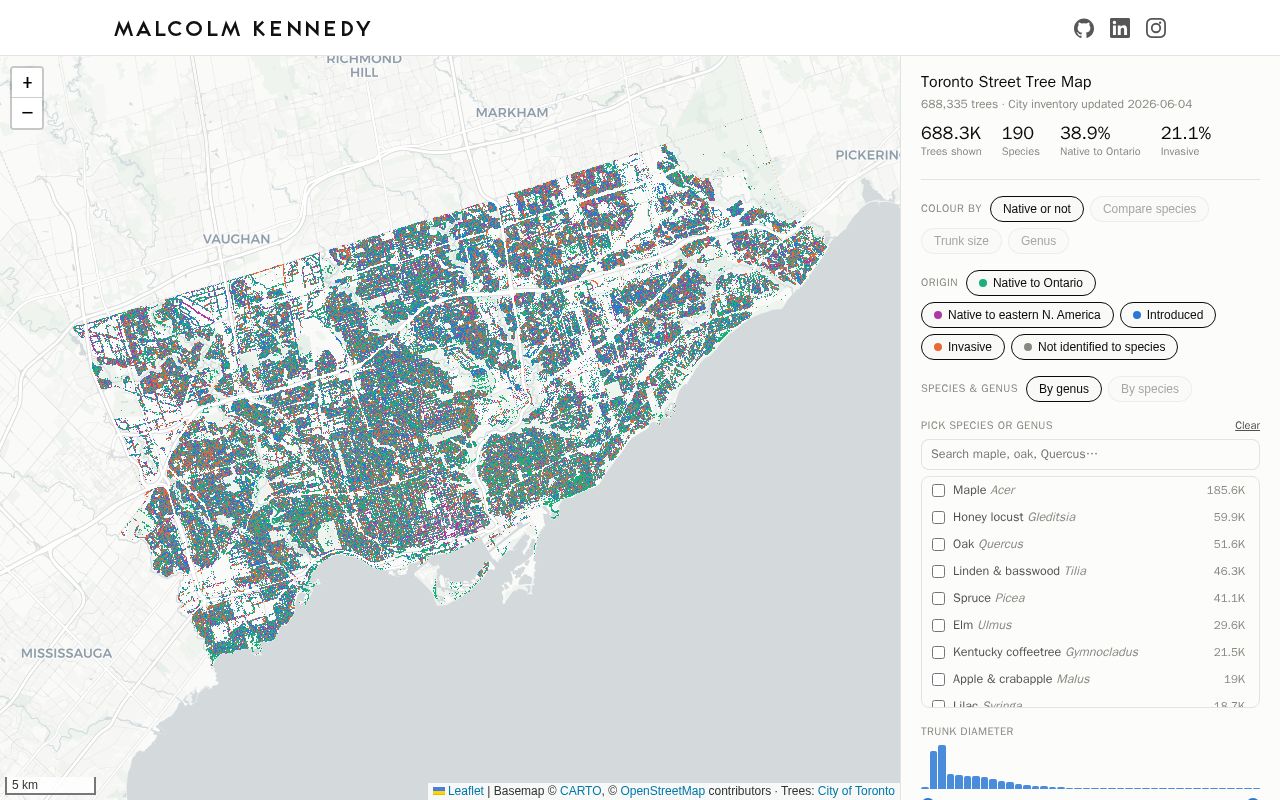Open the City of Toronto data link
1280x800 pixels.
pos(856,791)
